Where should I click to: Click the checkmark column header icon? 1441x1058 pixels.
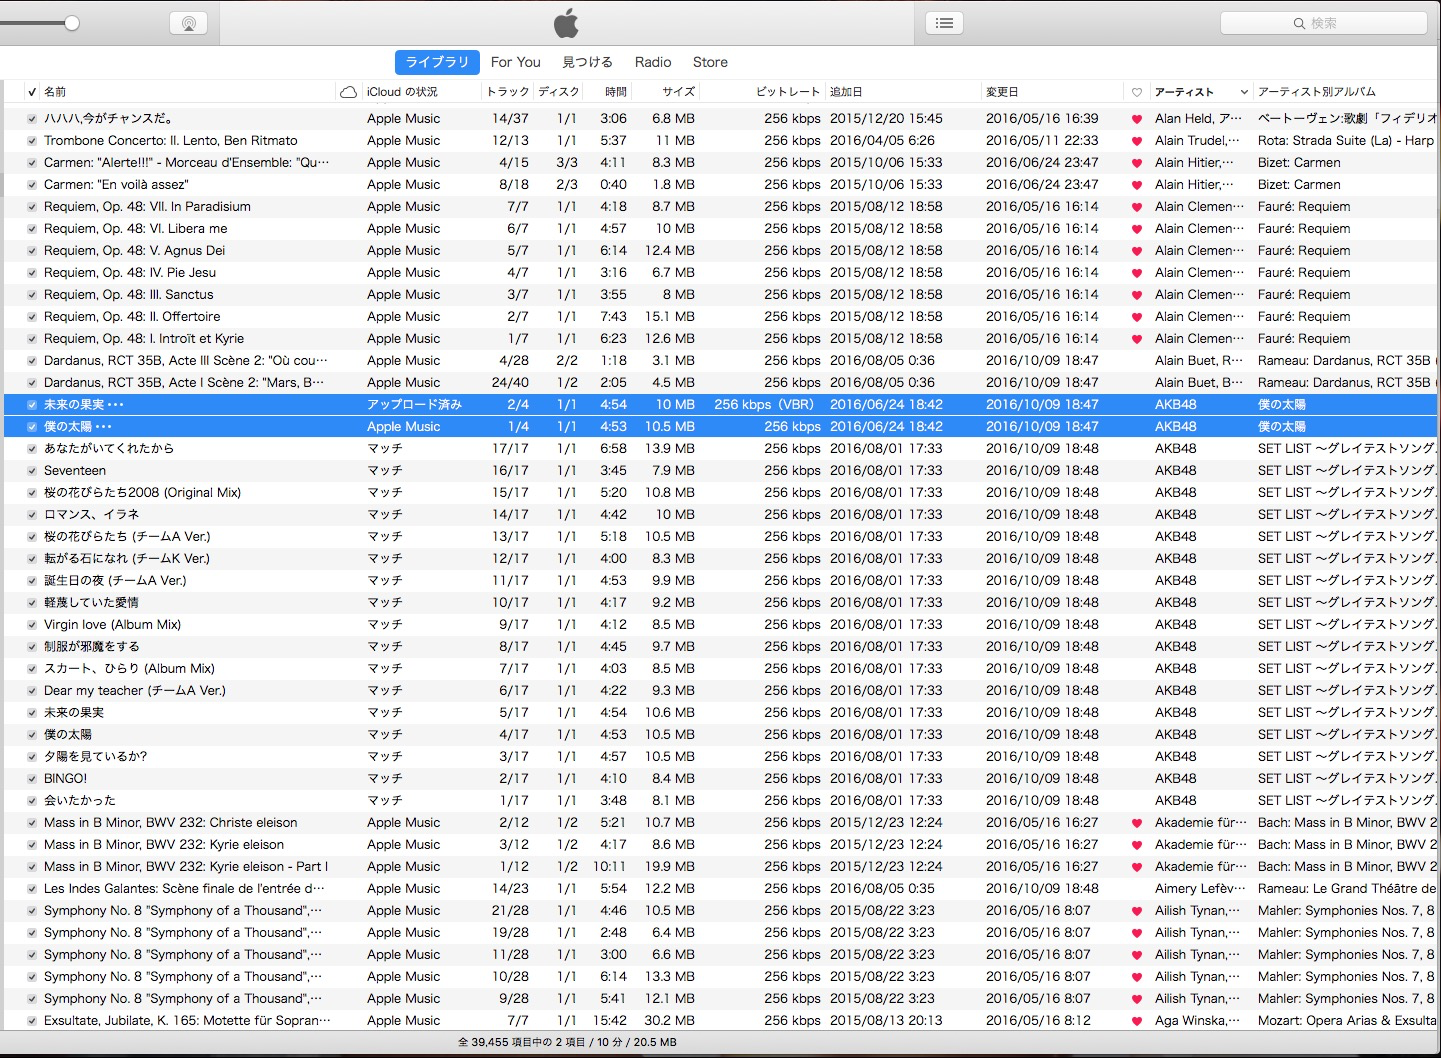32,92
